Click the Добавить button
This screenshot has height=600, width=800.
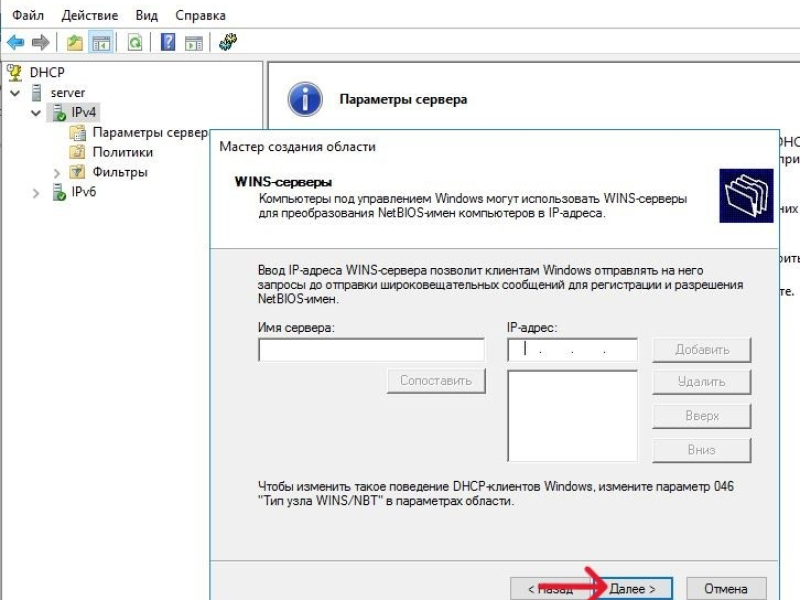(x=702, y=350)
